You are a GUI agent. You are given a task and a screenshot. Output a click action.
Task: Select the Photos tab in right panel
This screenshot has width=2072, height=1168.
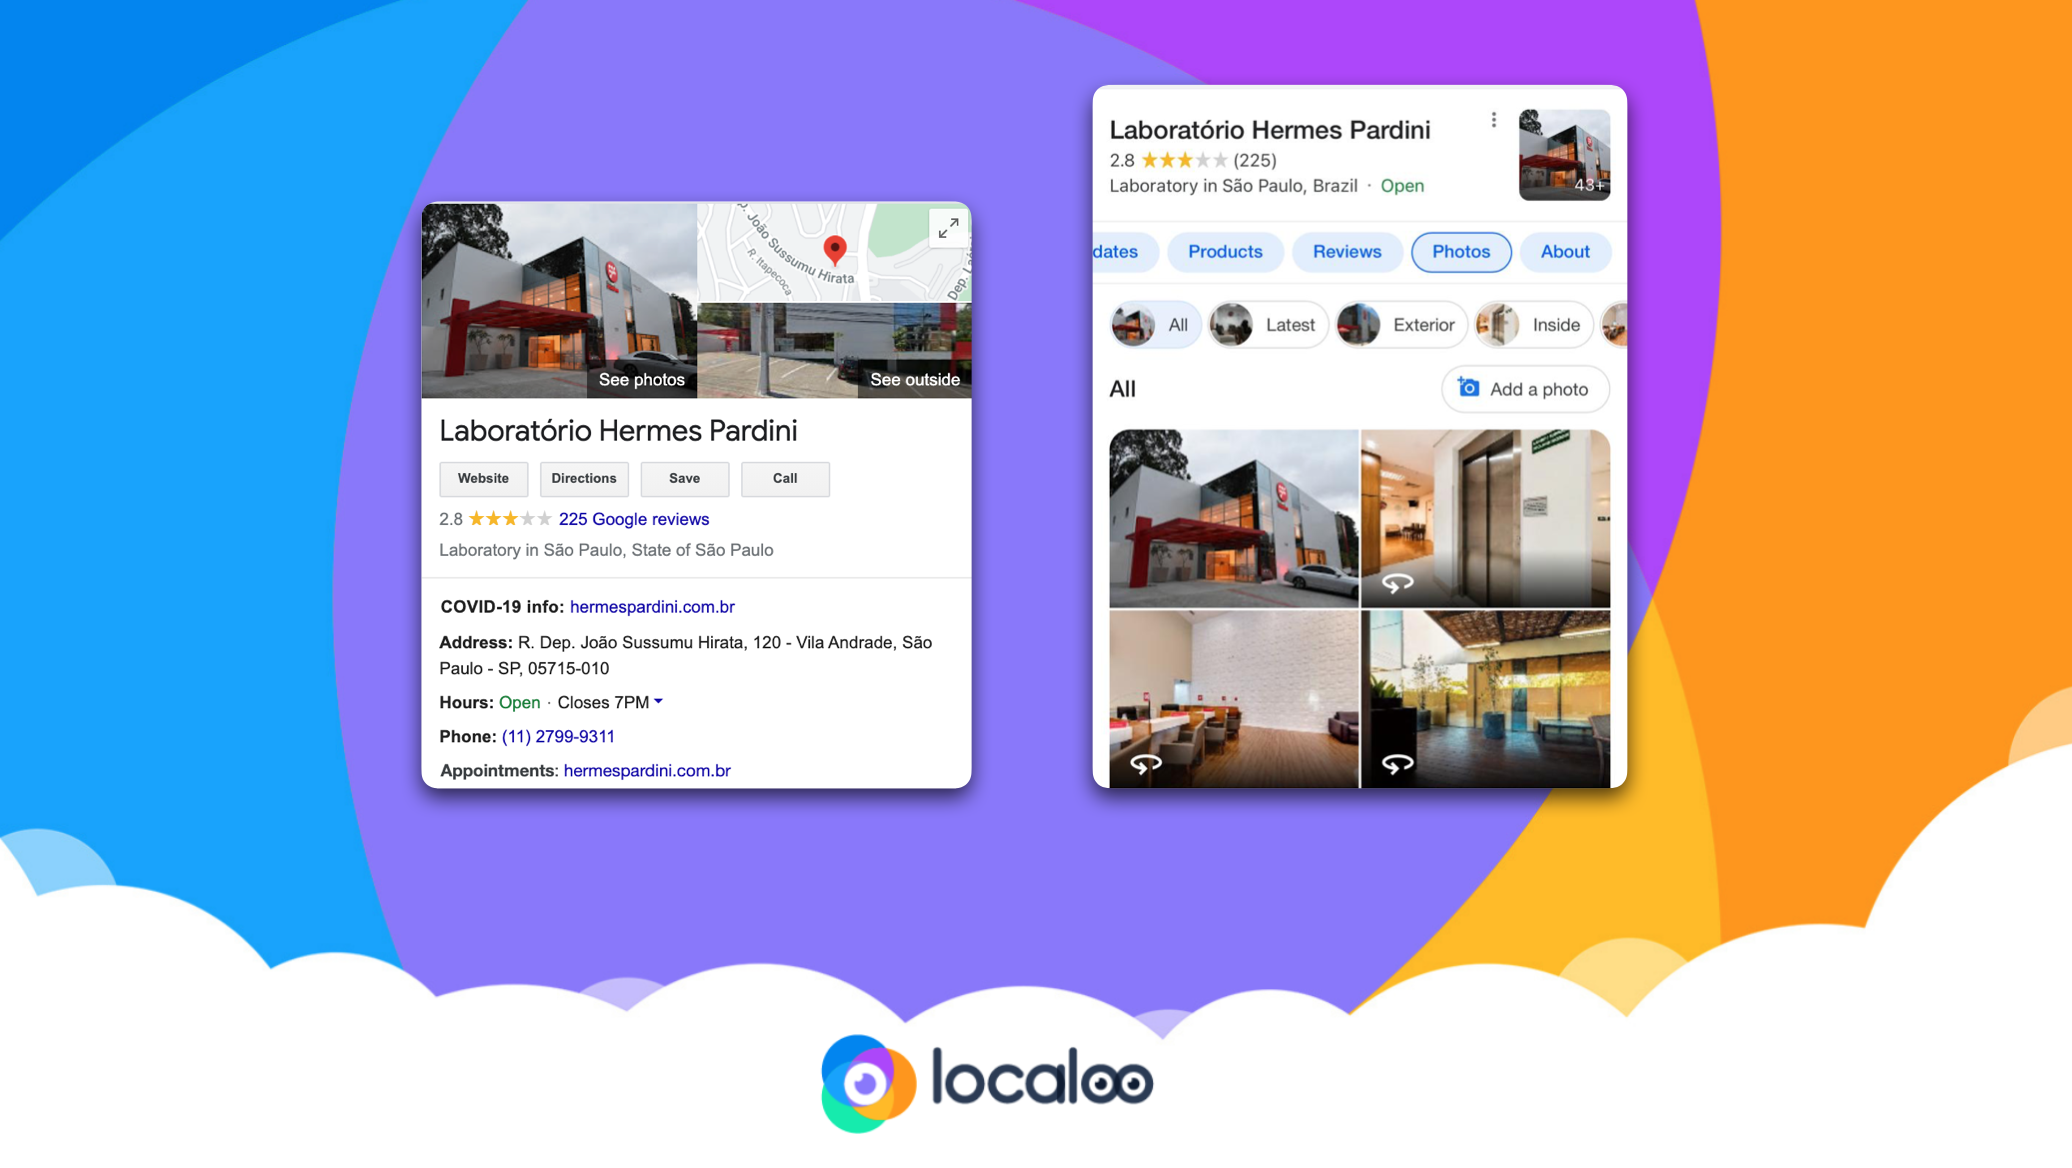[x=1460, y=252]
